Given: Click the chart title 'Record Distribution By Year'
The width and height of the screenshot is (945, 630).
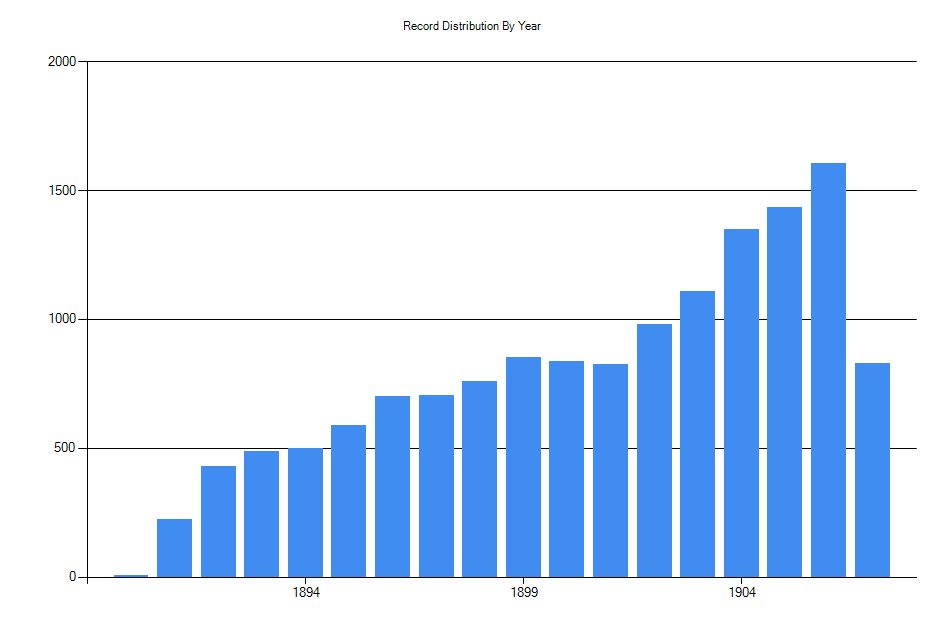Looking at the screenshot, I should pos(471,26).
